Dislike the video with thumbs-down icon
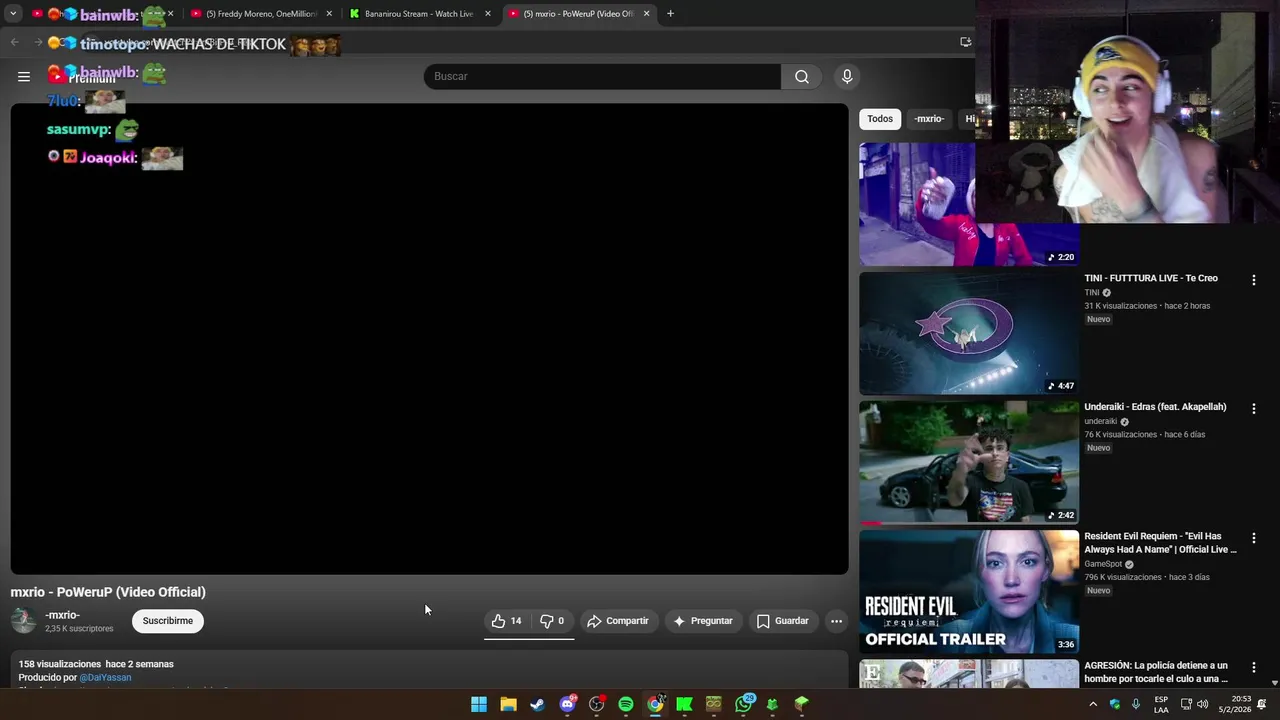 pos(552,621)
